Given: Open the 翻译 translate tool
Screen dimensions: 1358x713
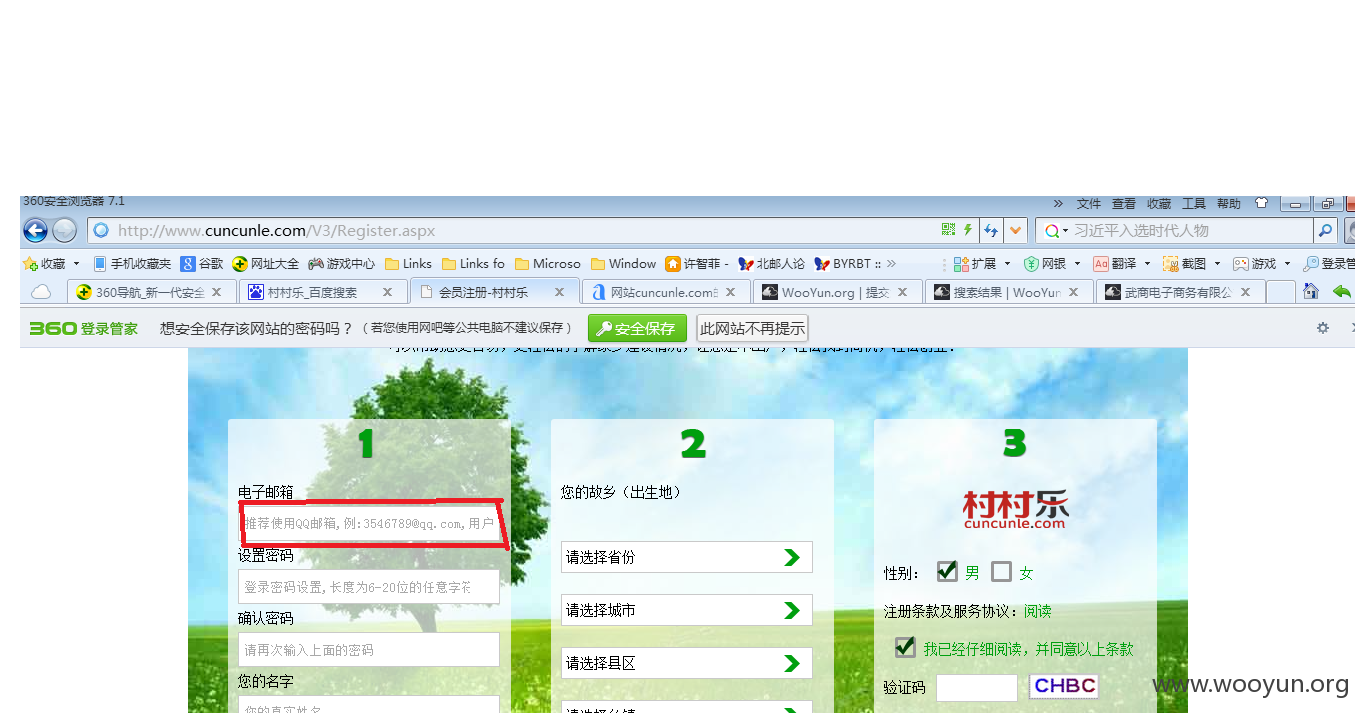Looking at the screenshot, I should (1115, 264).
